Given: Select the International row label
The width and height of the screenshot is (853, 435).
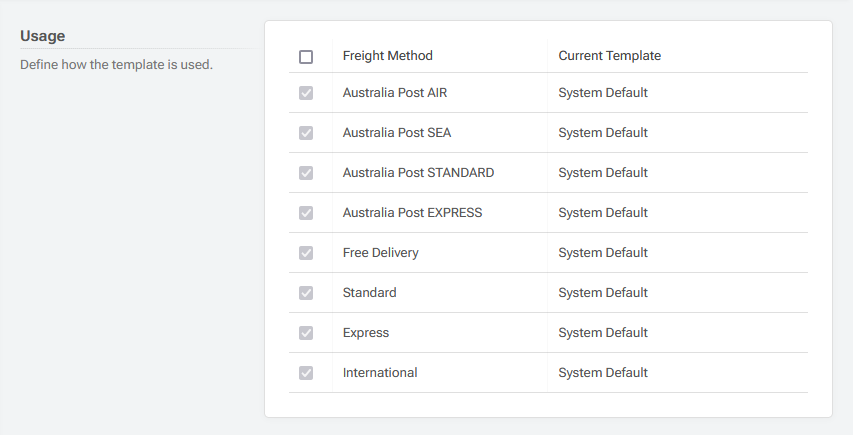Looking at the screenshot, I should click(380, 372).
